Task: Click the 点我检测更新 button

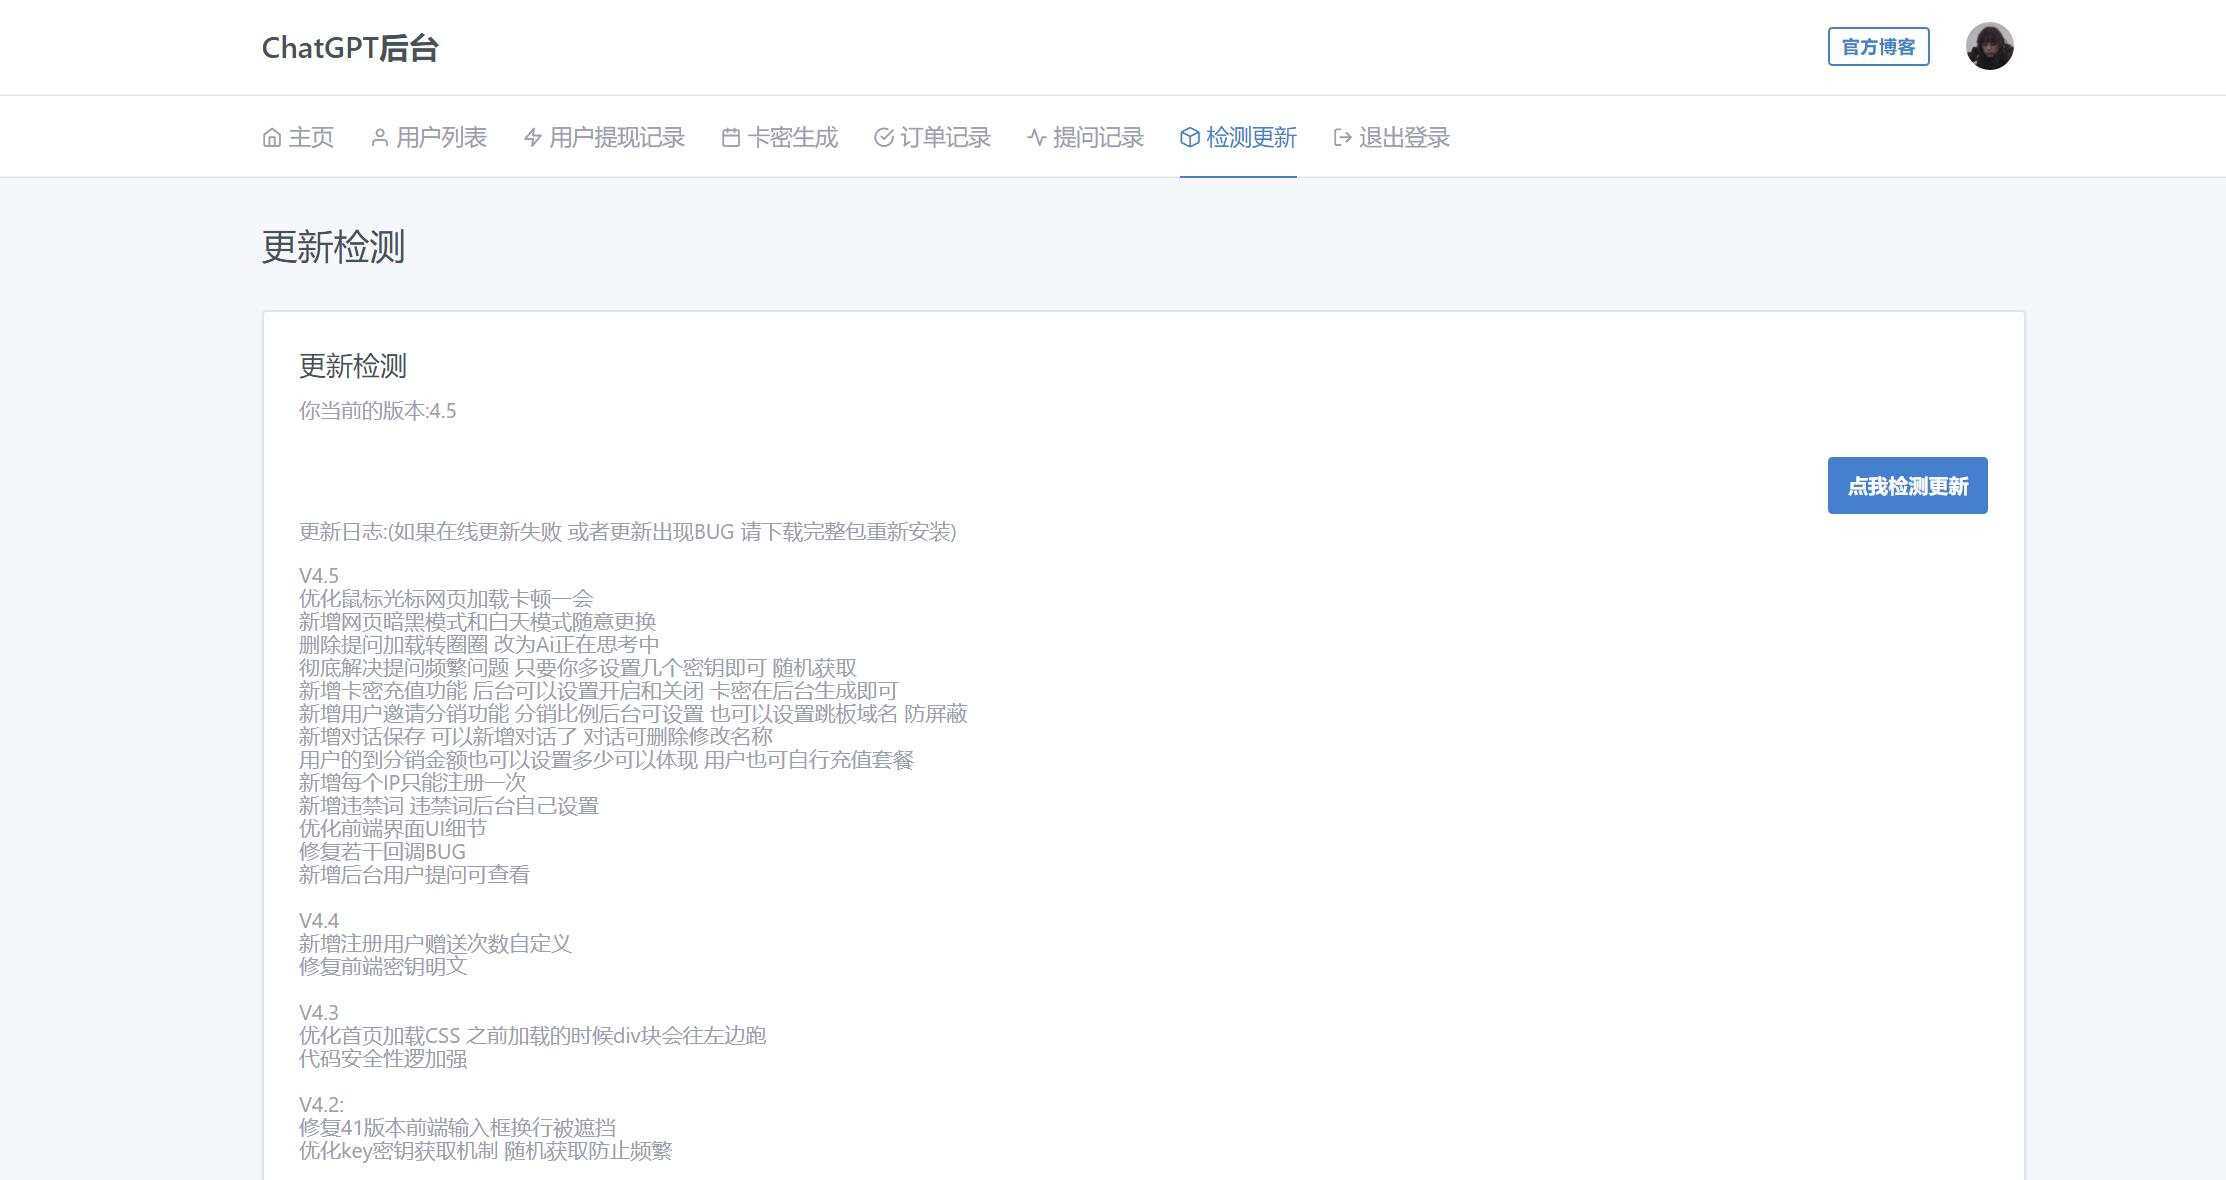Action: [x=1906, y=485]
